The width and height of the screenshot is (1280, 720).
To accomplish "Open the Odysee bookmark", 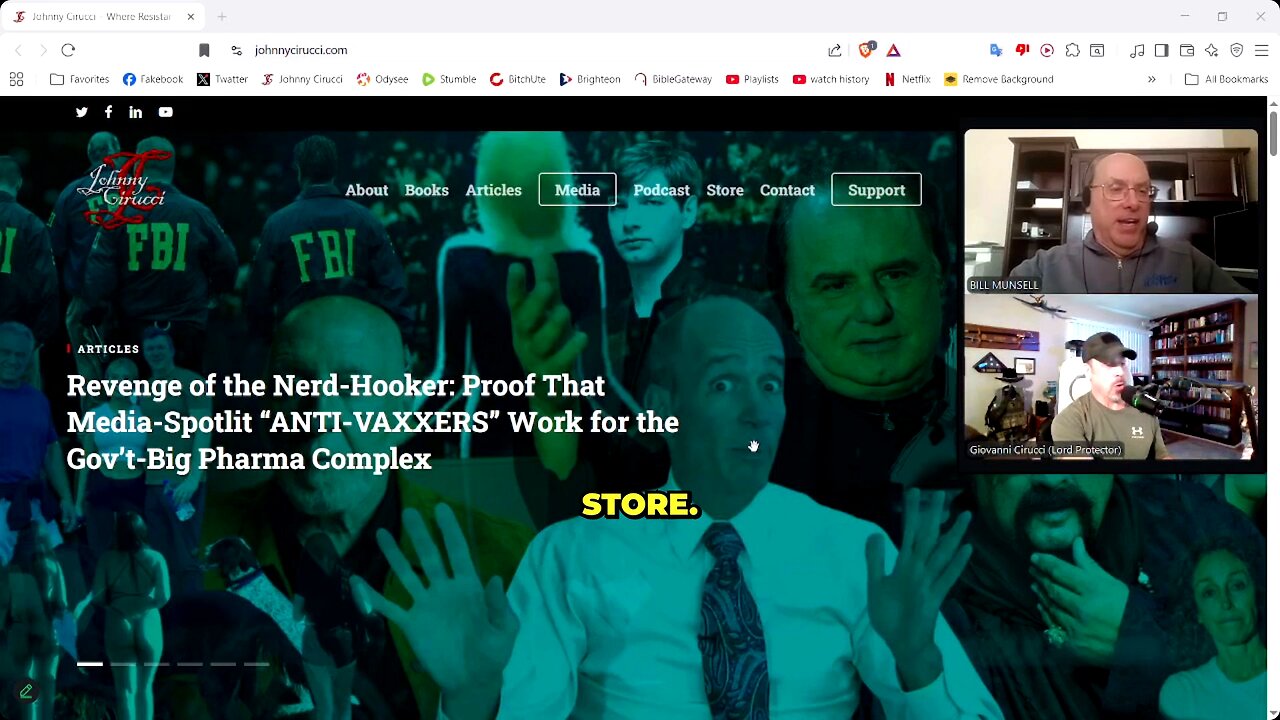I will click(382, 79).
